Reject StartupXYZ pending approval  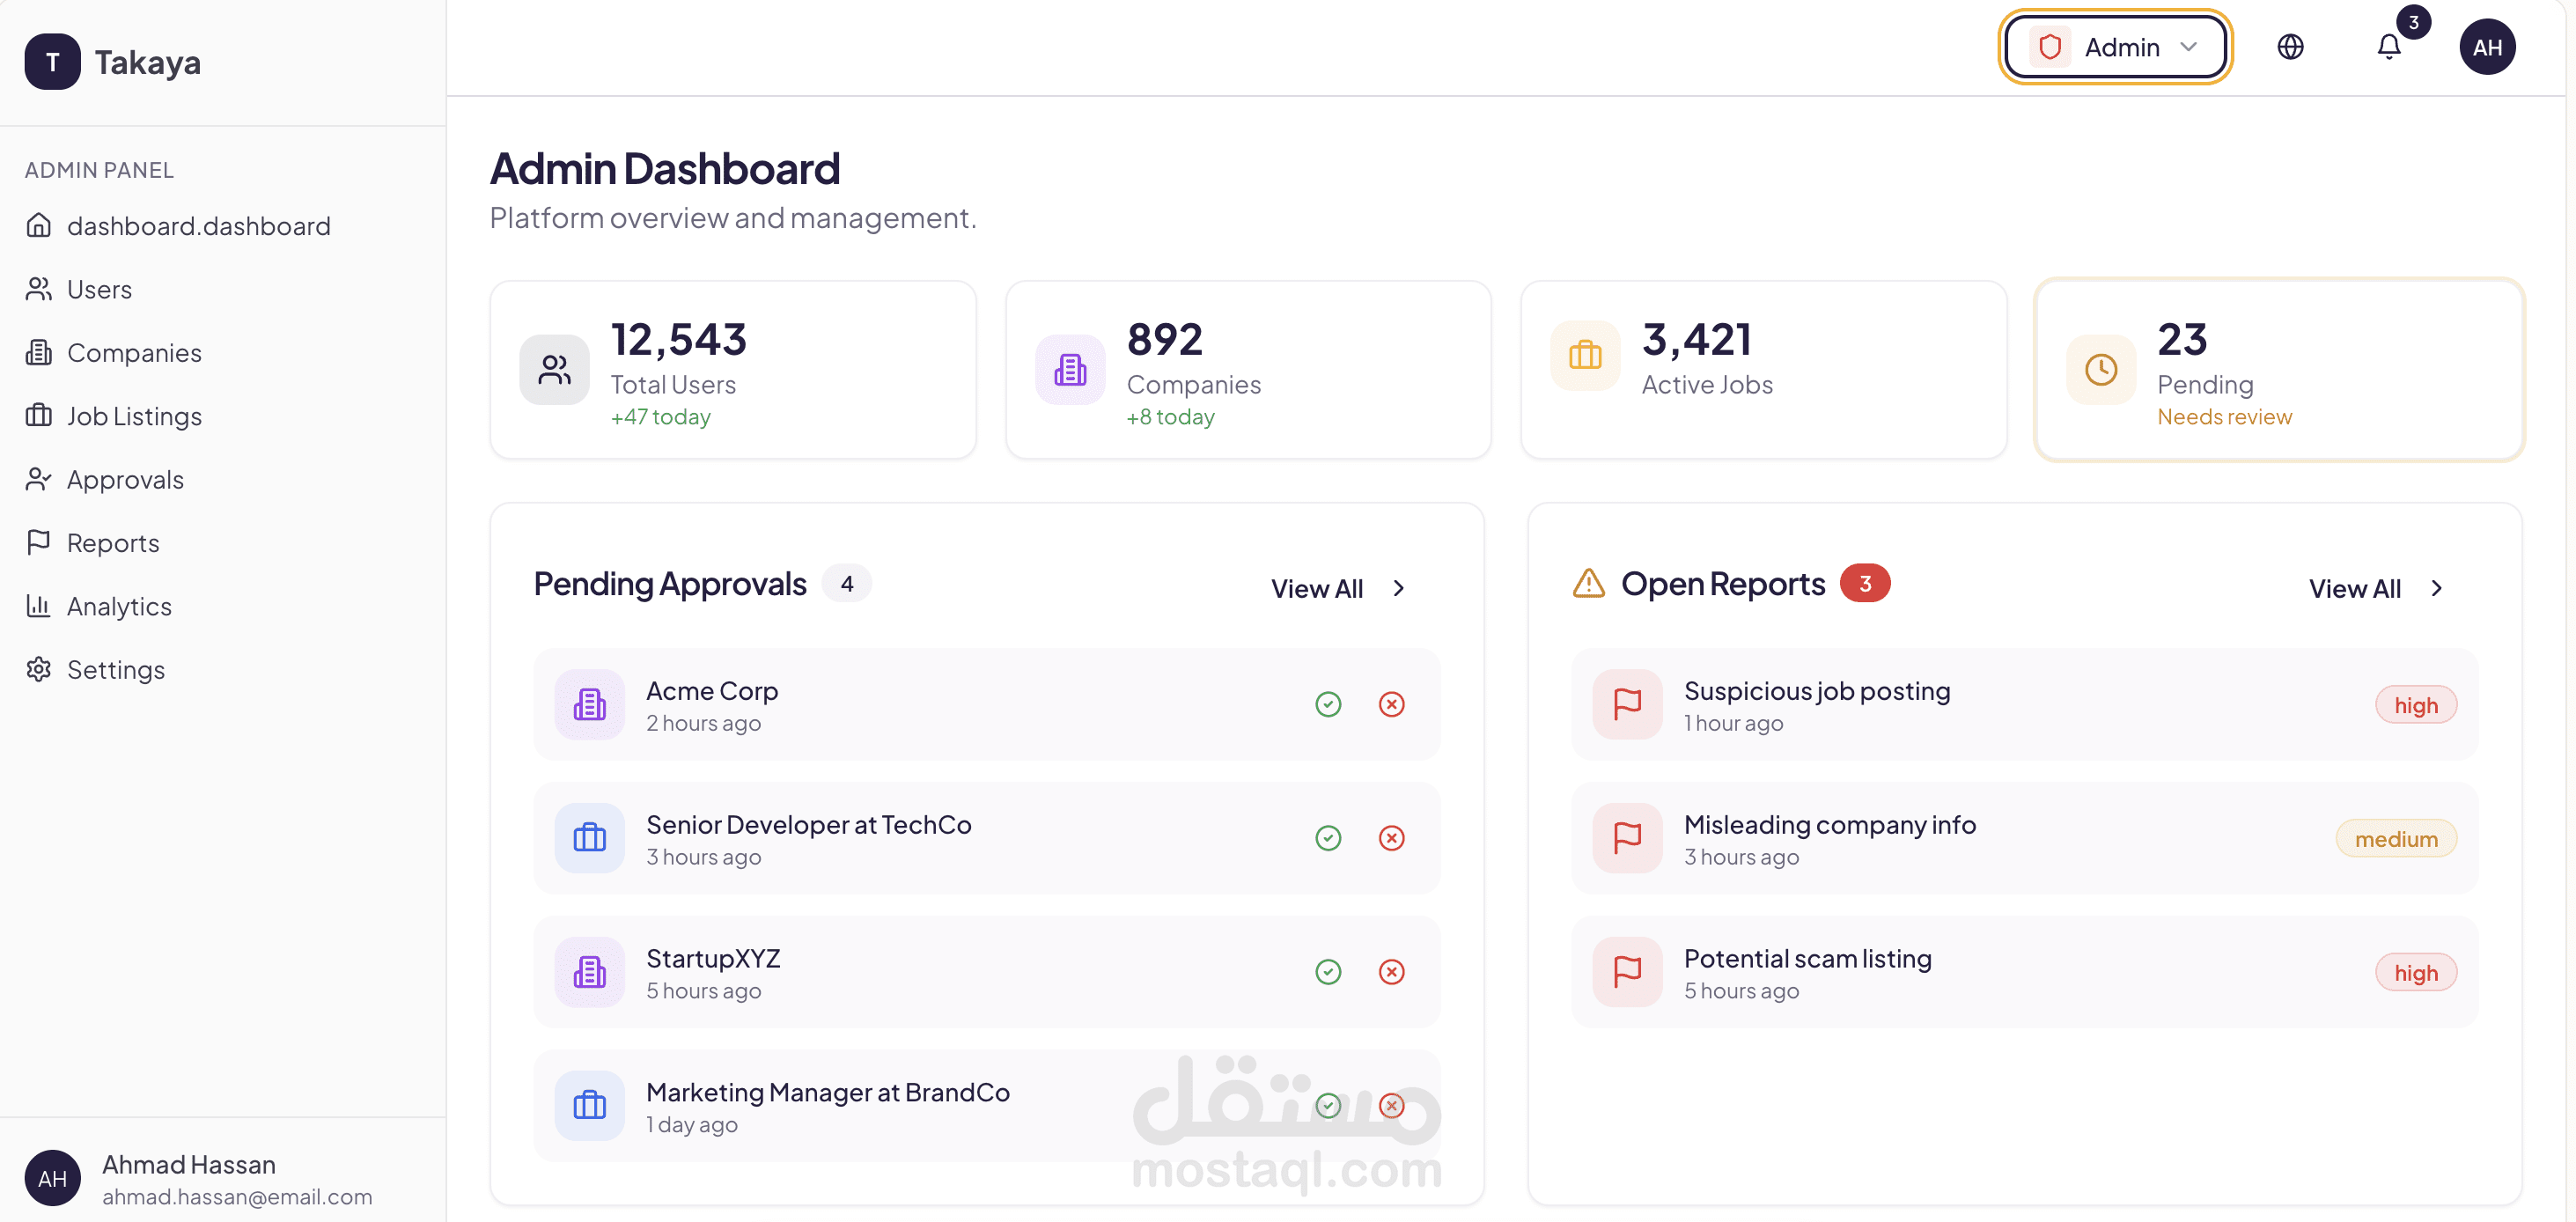point(1391,972)
